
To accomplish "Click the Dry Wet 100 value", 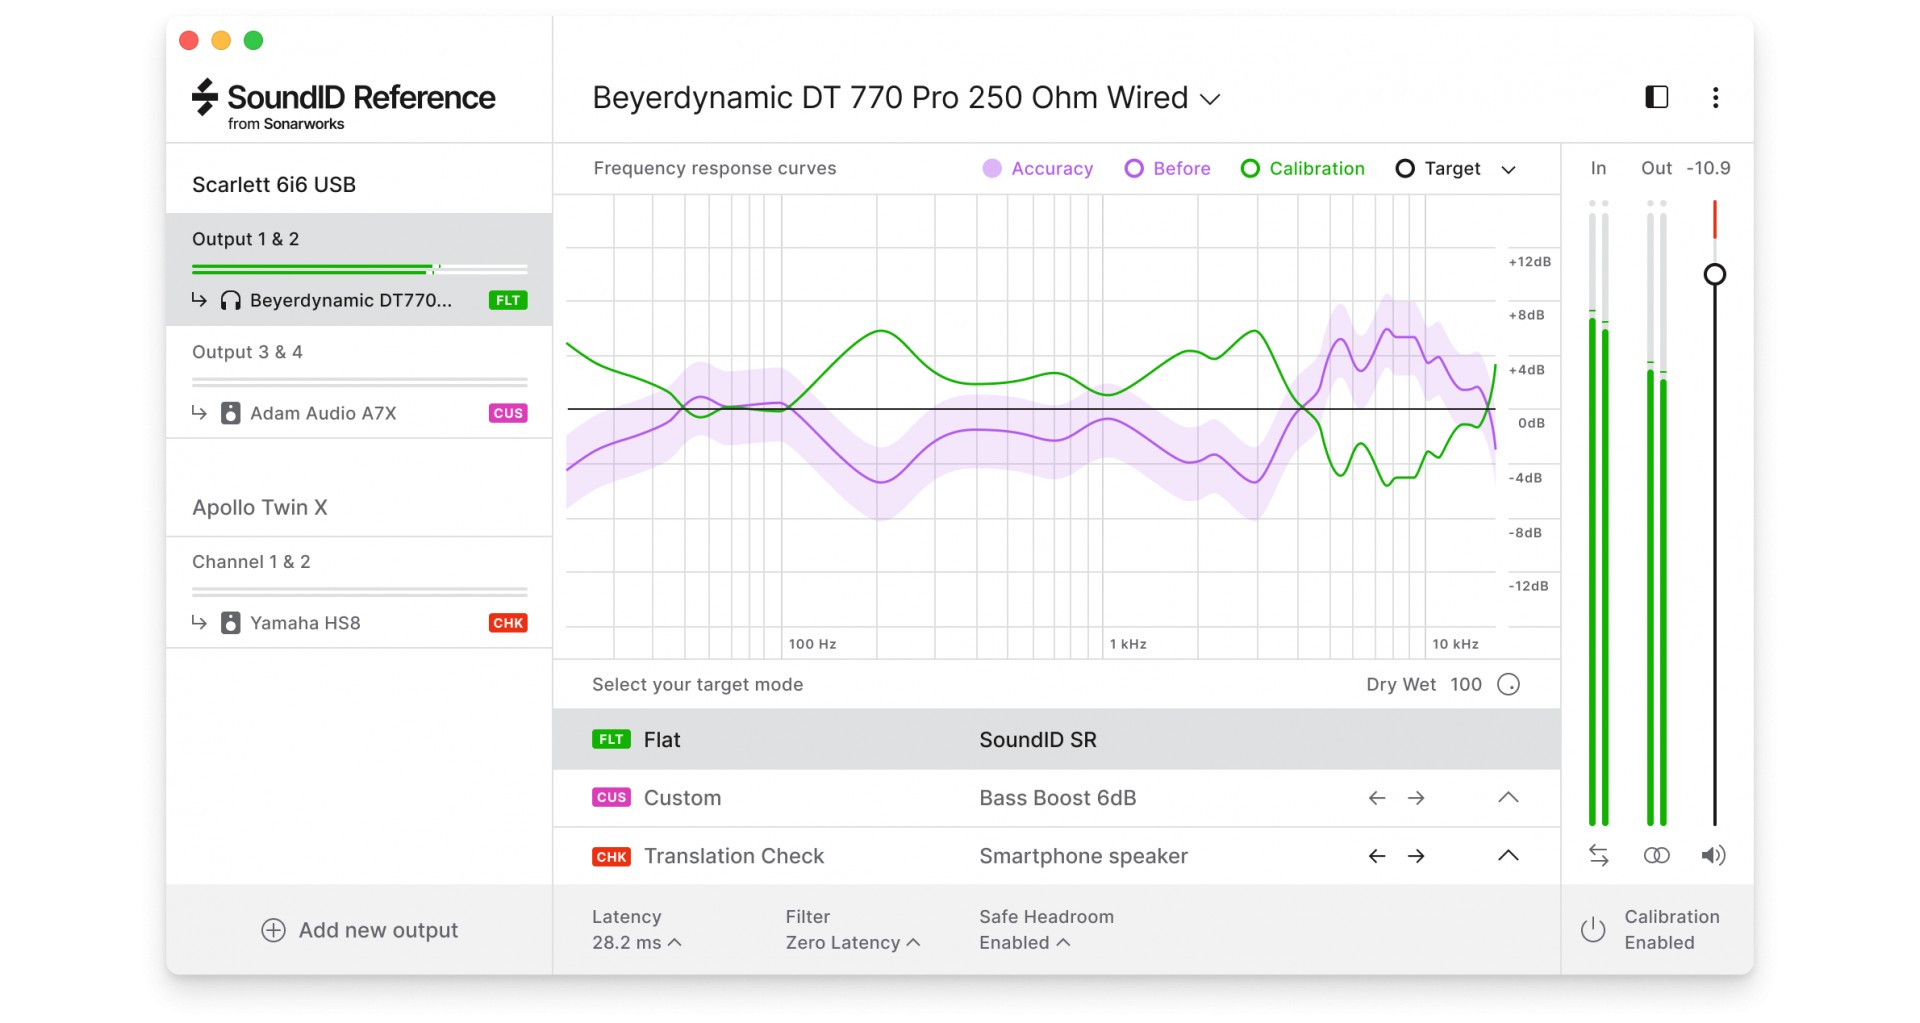I will (x=1465, y=684).
